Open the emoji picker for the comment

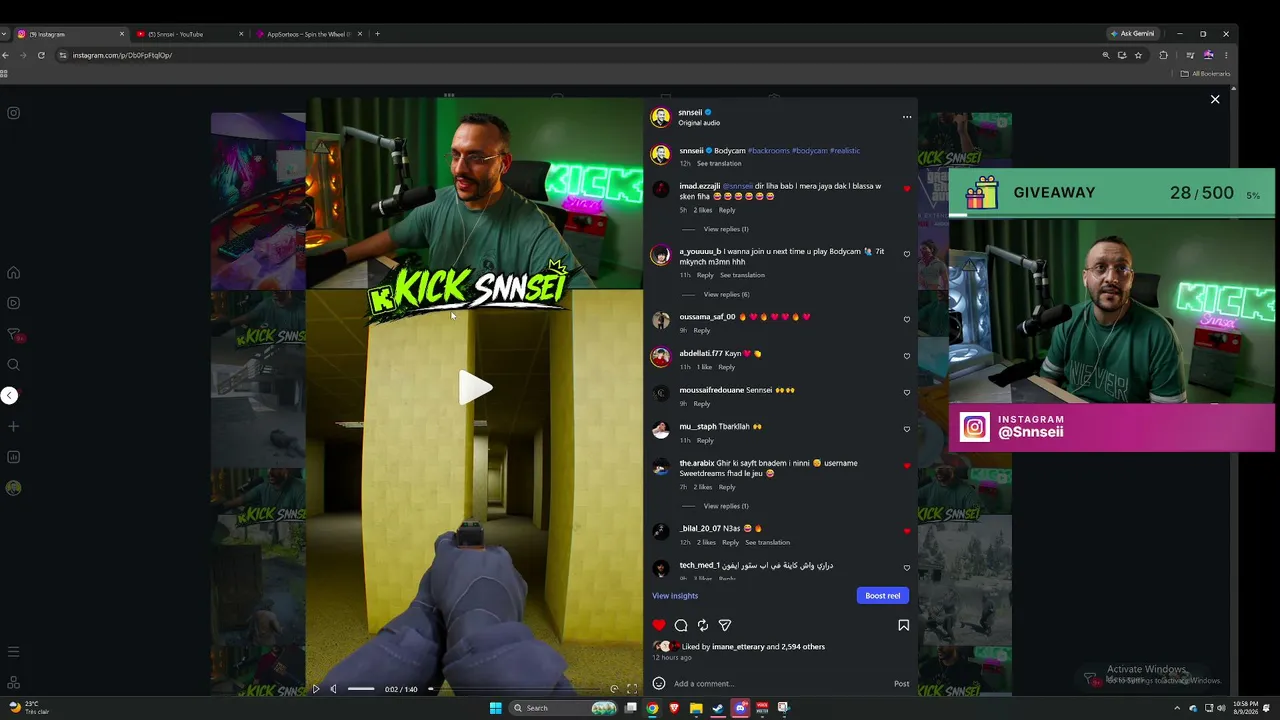click(x=659, y=684)
